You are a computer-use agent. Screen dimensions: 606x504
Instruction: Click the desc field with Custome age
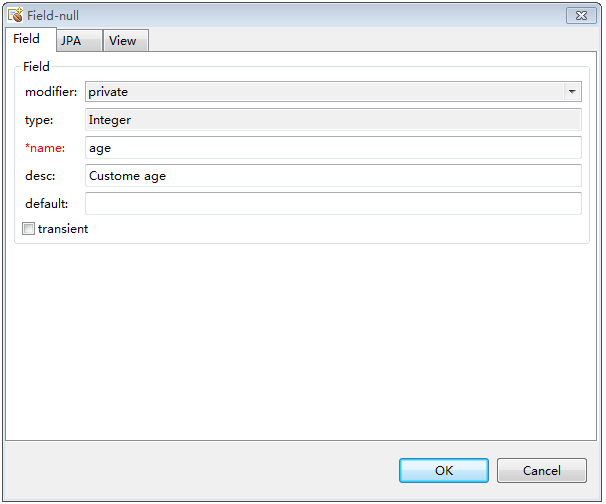pos(333,176)
